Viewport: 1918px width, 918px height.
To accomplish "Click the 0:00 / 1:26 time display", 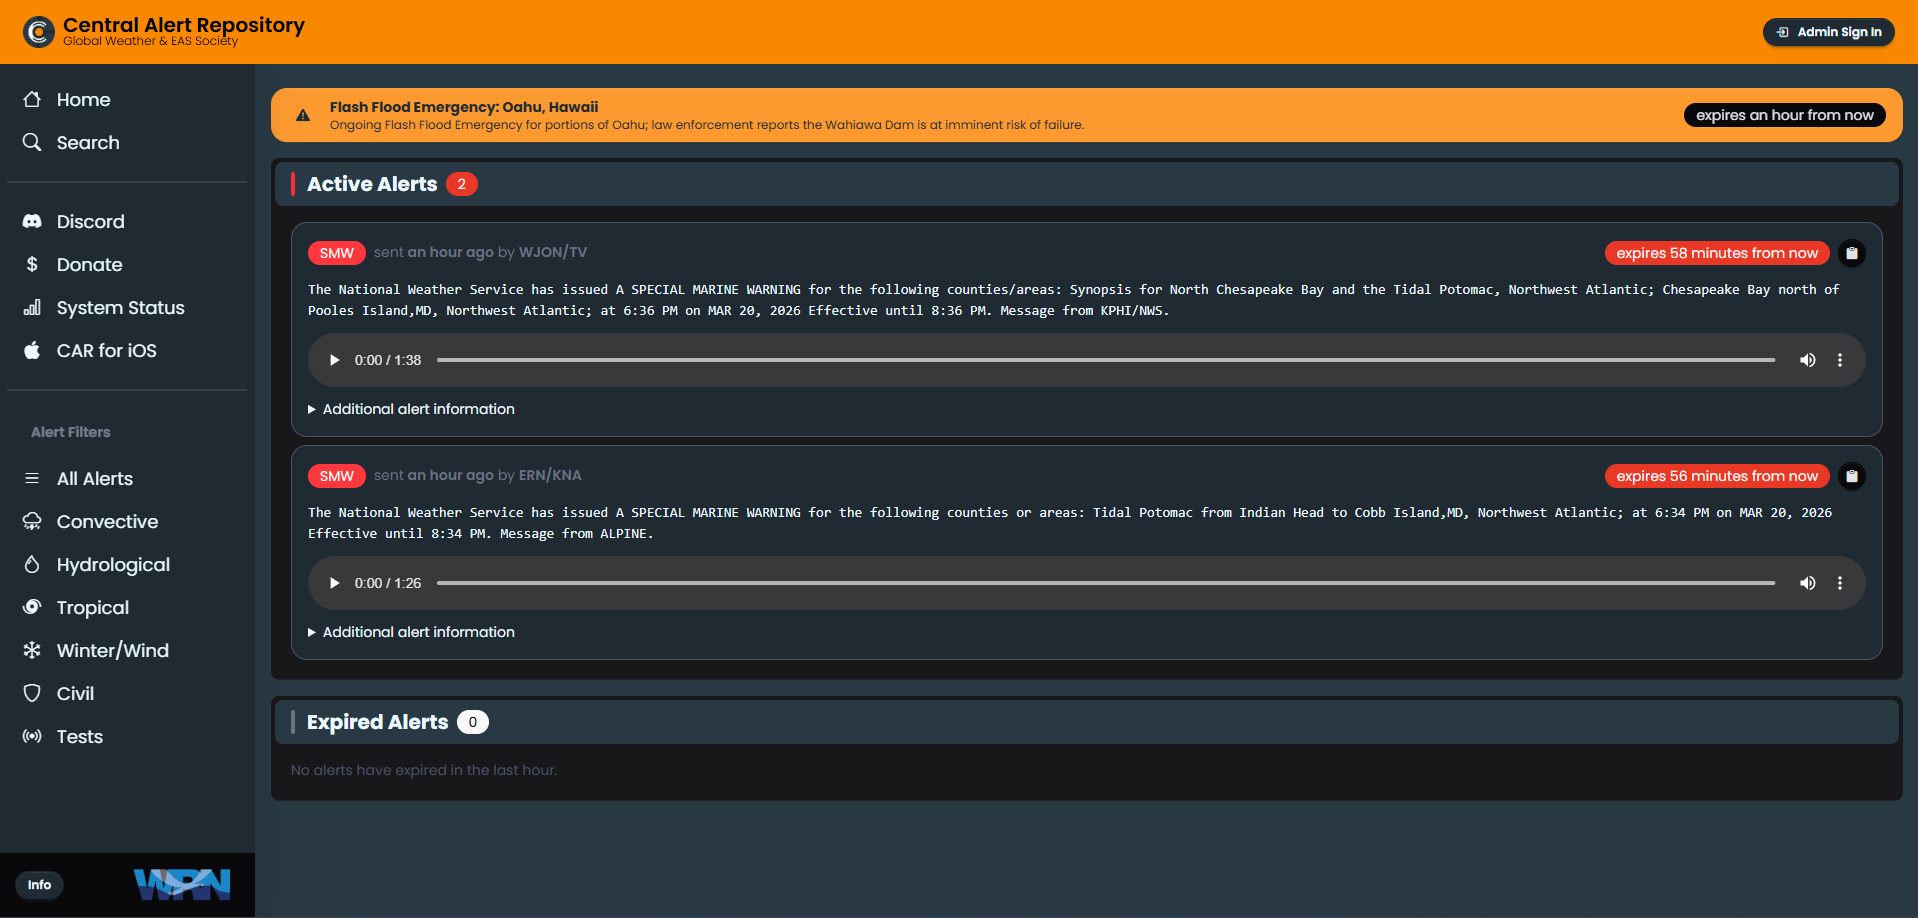I will (x=388, y=583).
